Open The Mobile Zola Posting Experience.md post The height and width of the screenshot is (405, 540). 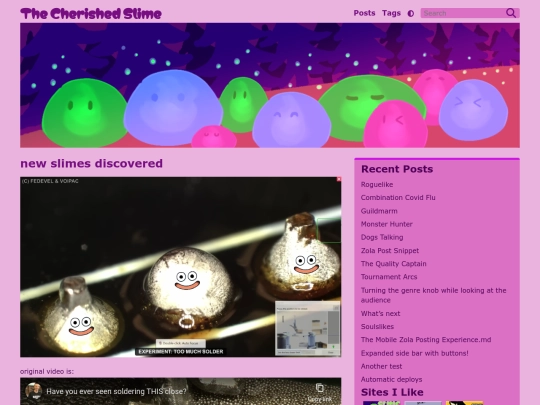coord(426,340)
